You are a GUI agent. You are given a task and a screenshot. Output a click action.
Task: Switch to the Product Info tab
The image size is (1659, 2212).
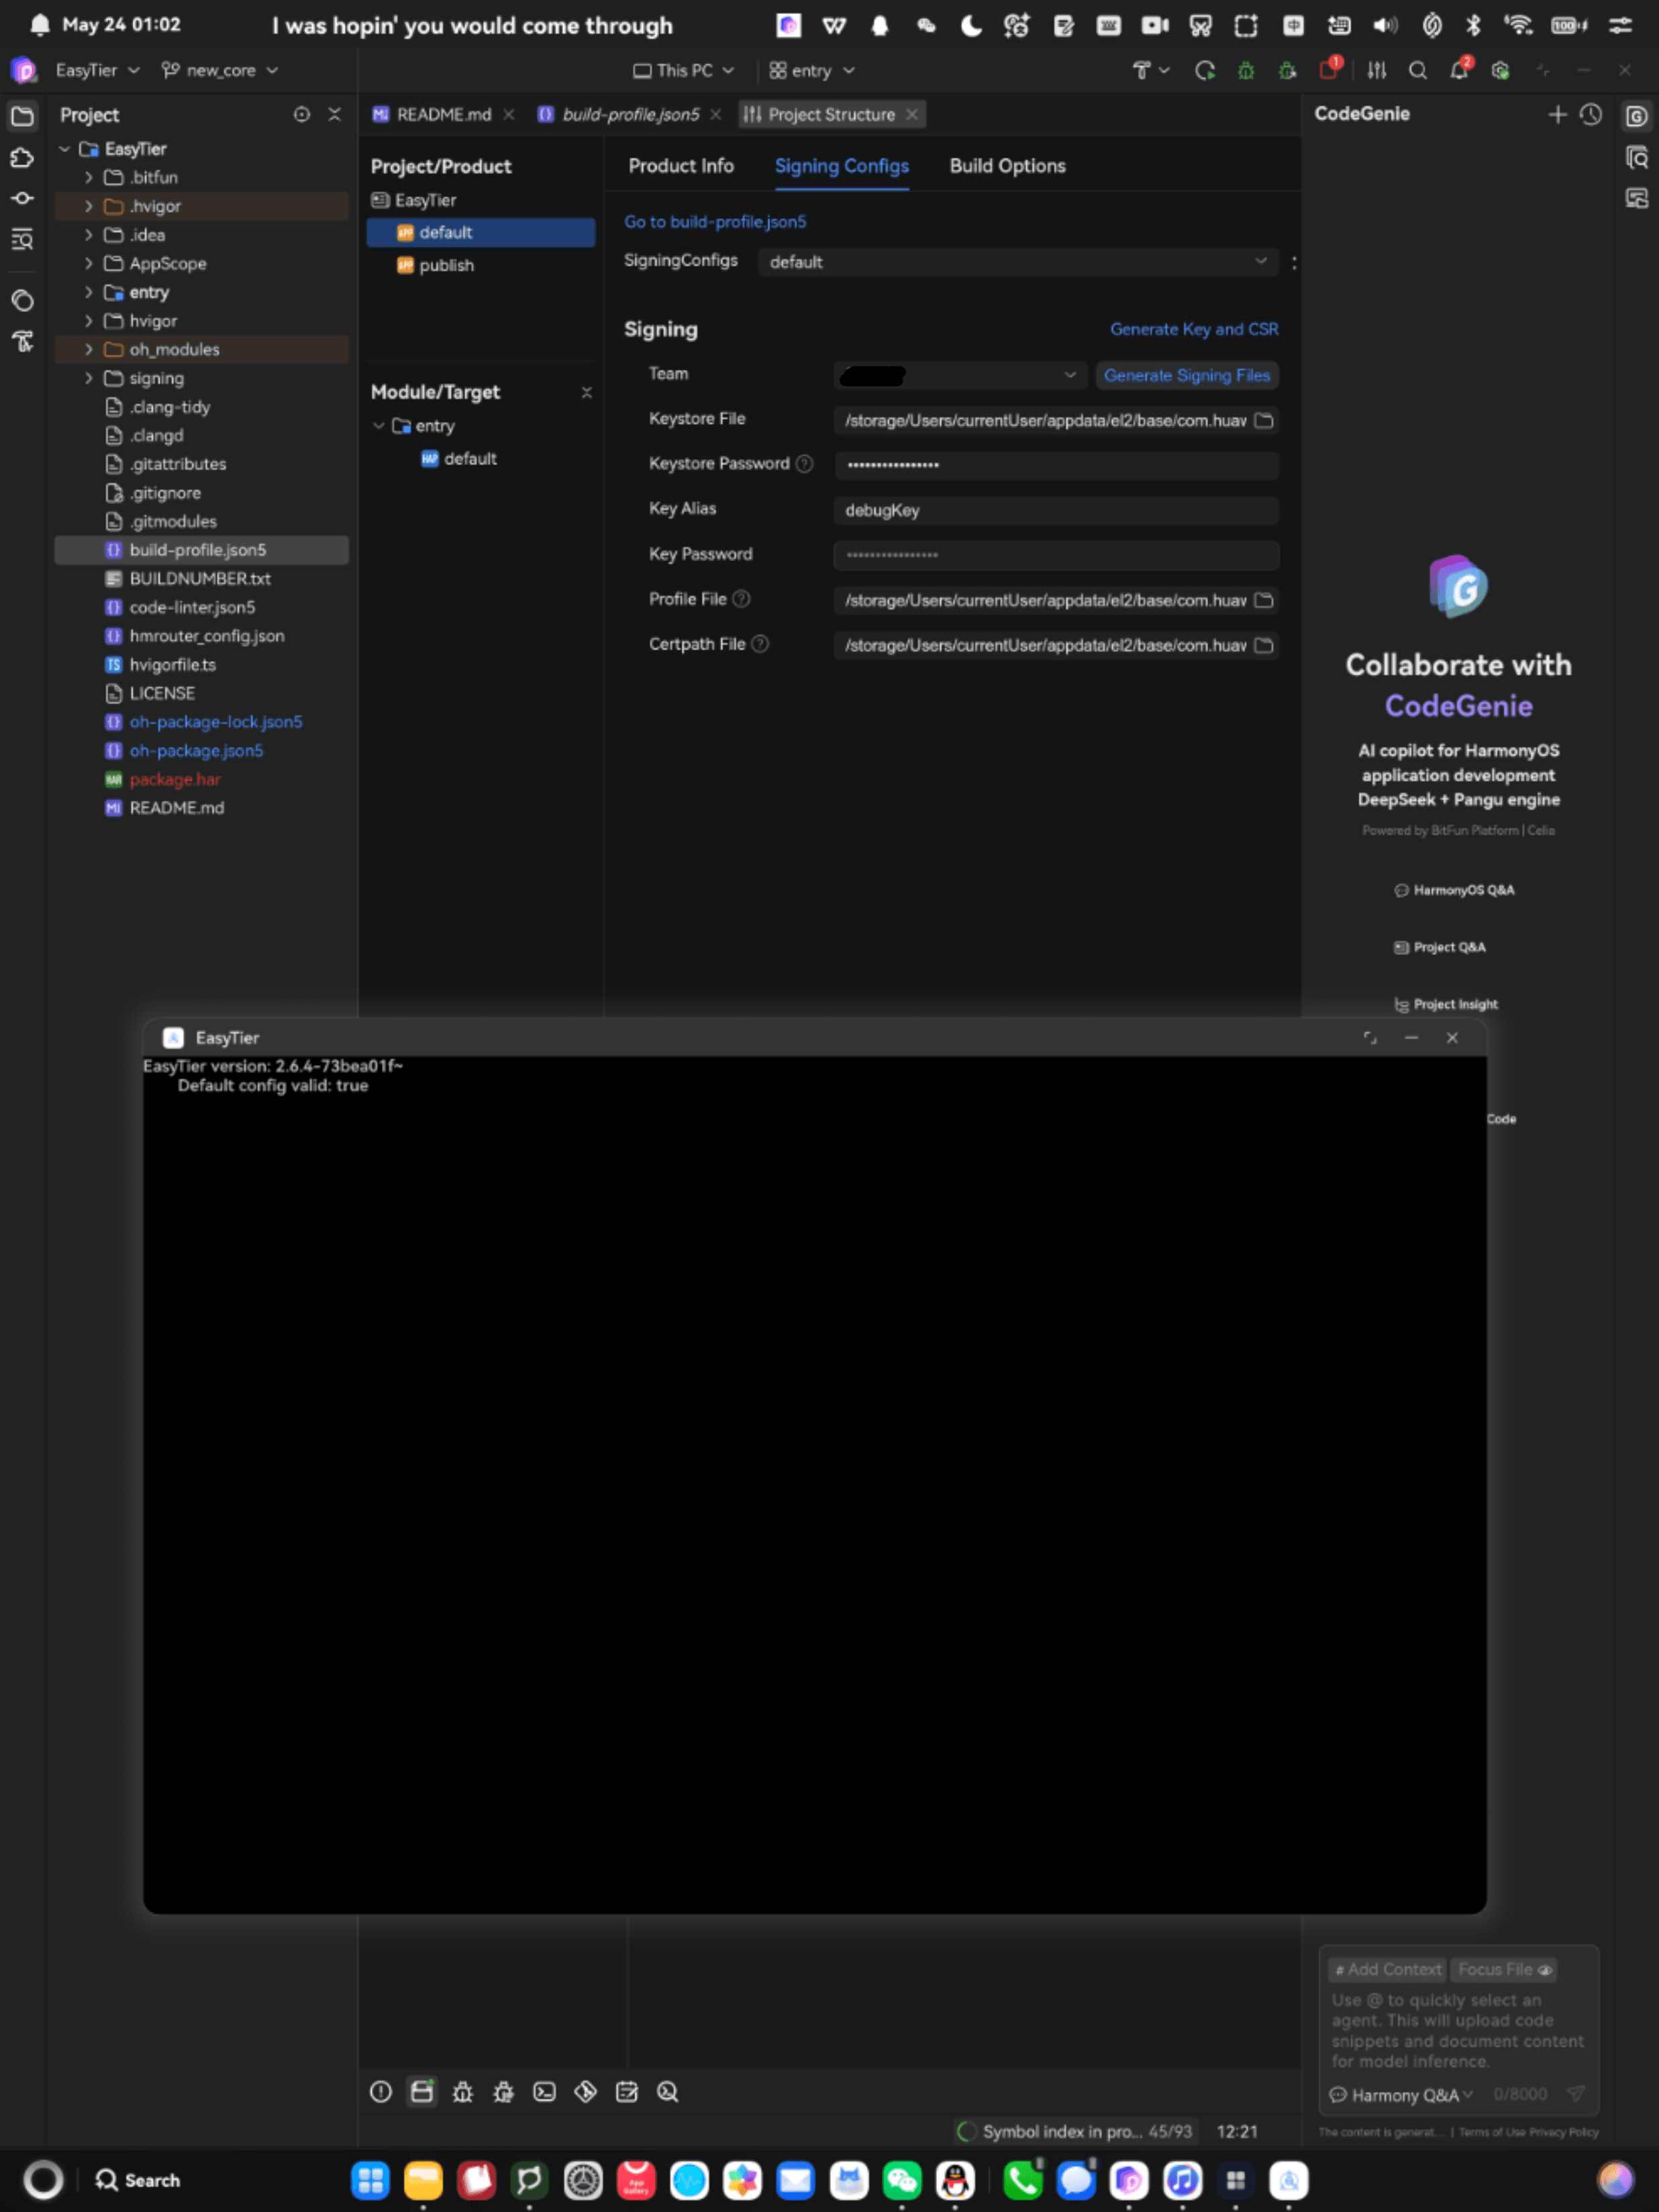681,166
